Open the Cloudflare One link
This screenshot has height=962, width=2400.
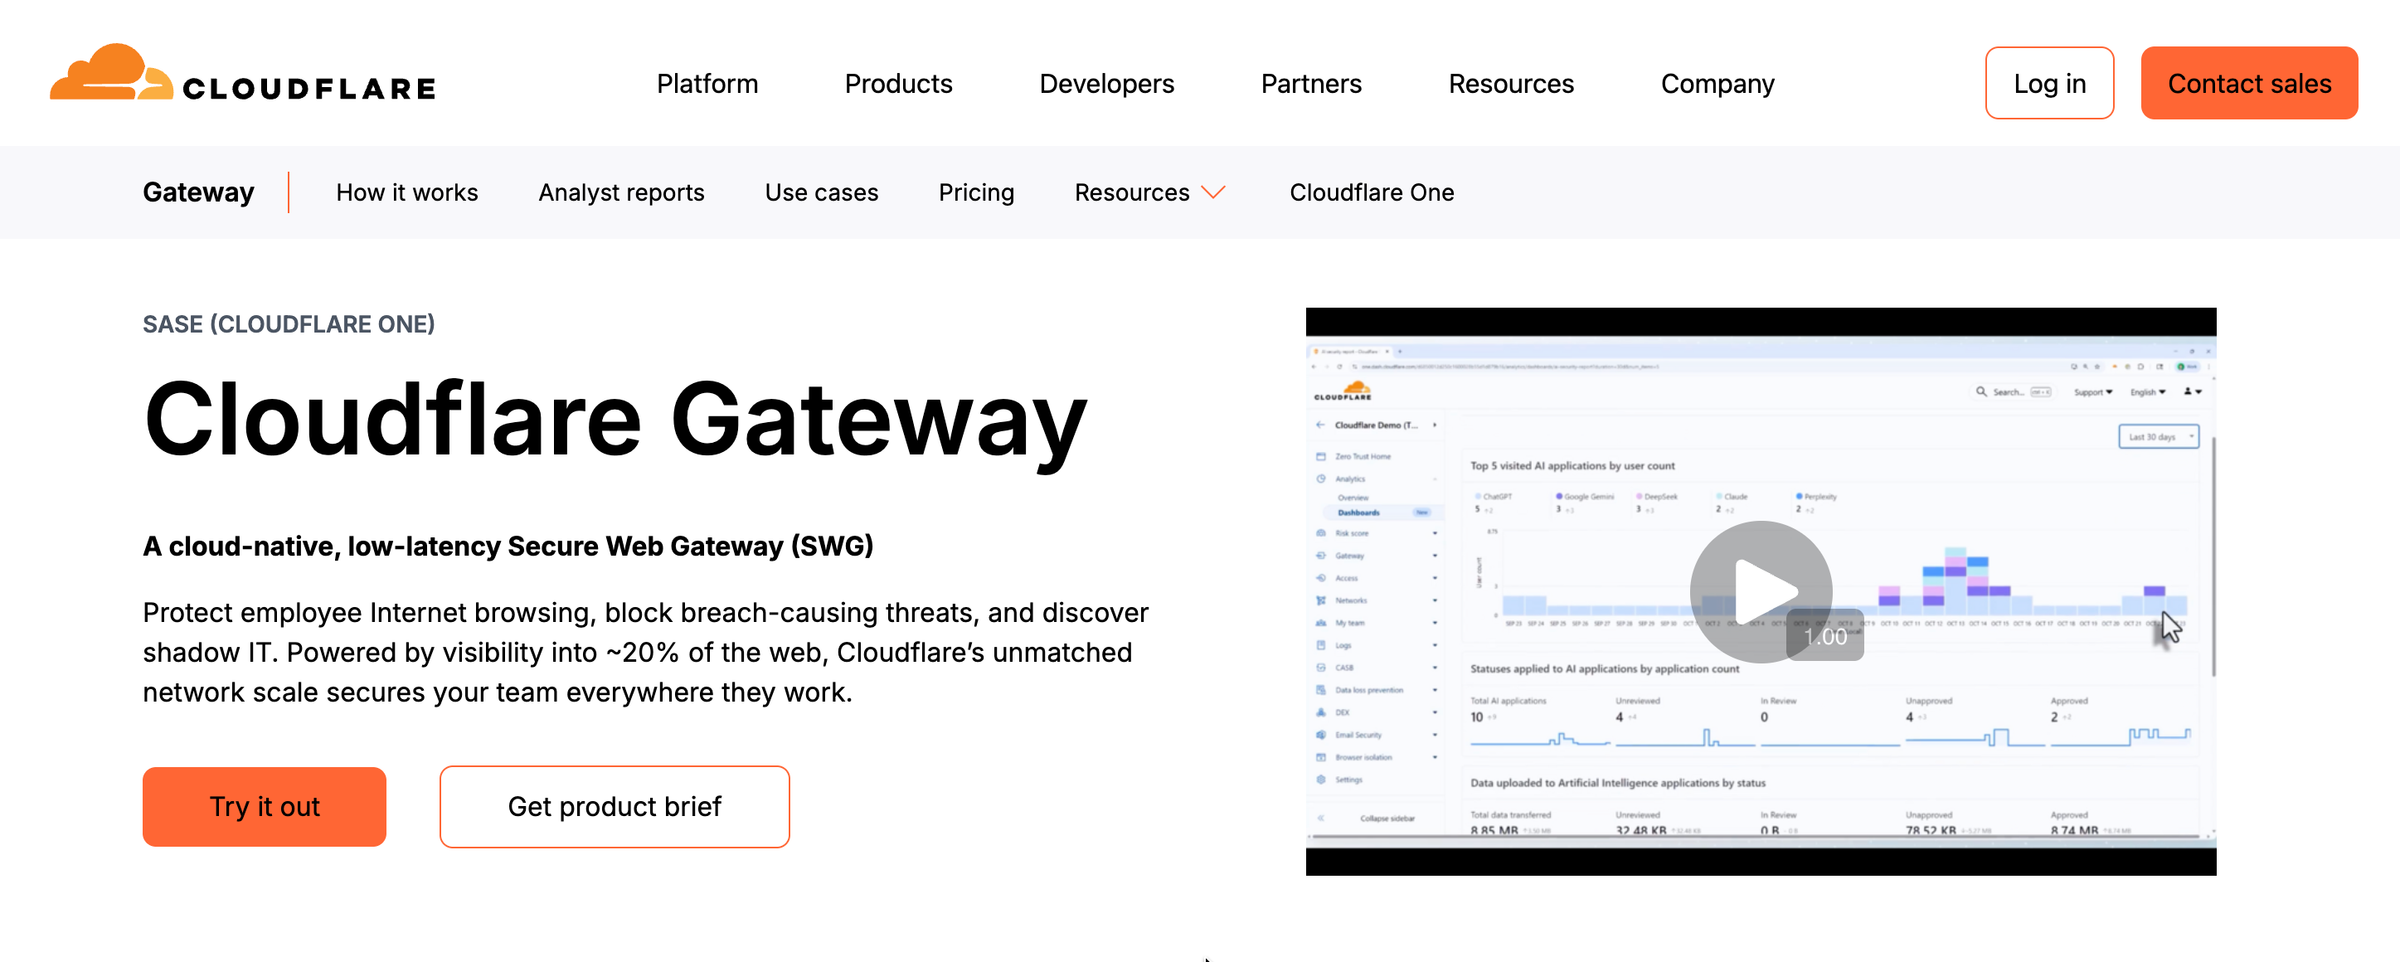point(1371,192)
